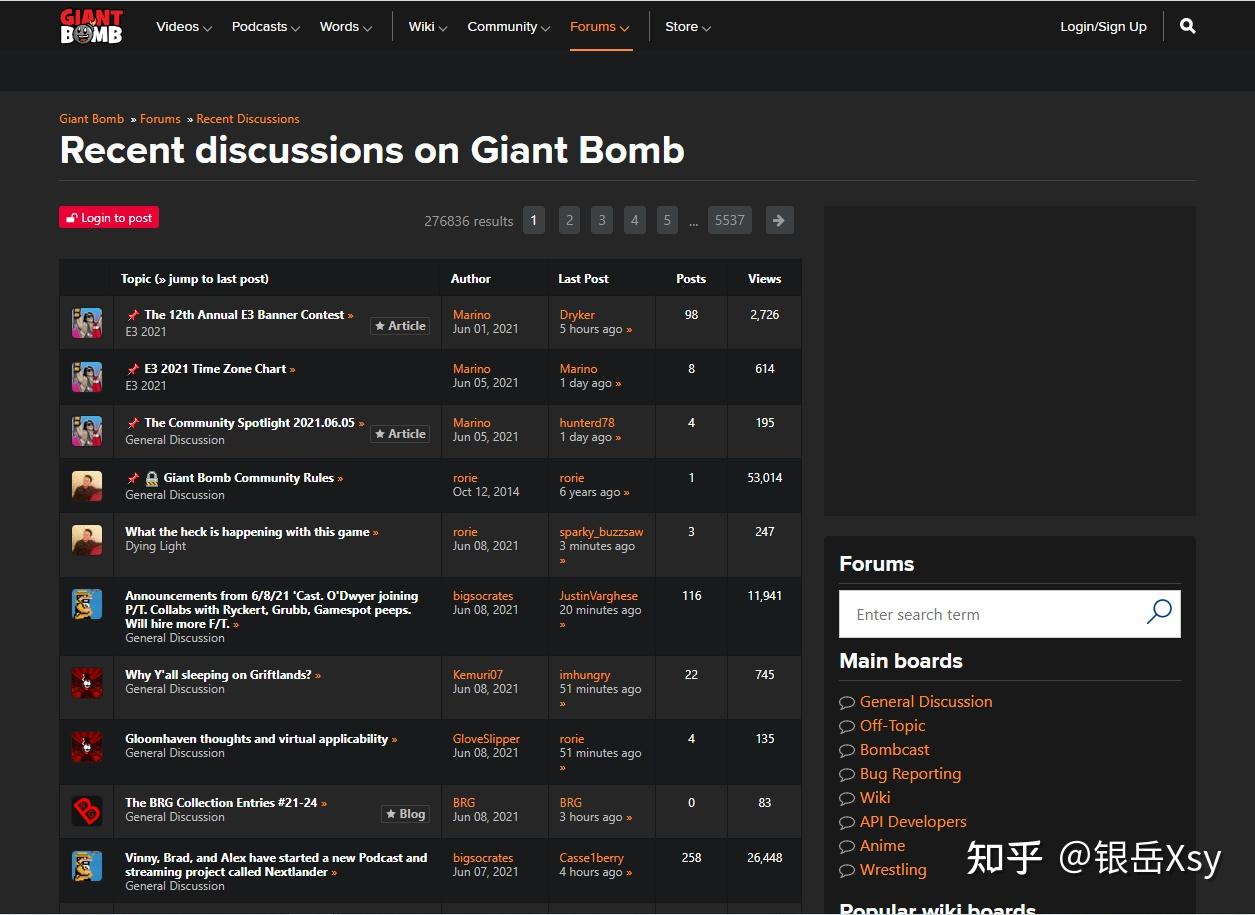
Task: Open the Store menu
Action: pyautogui.click(x=687, y=27)
